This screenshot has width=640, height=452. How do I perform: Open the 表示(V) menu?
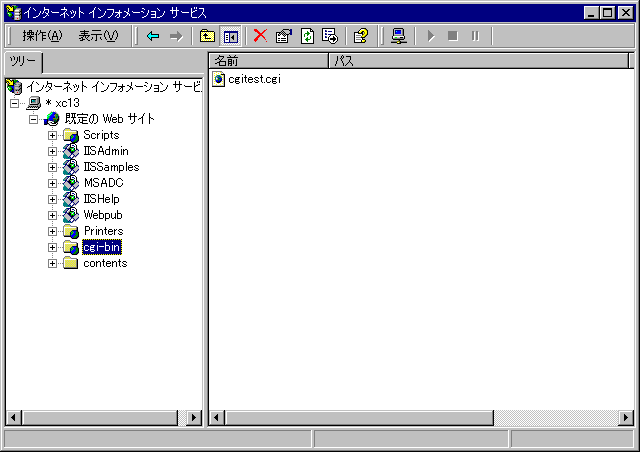point(98,36)
